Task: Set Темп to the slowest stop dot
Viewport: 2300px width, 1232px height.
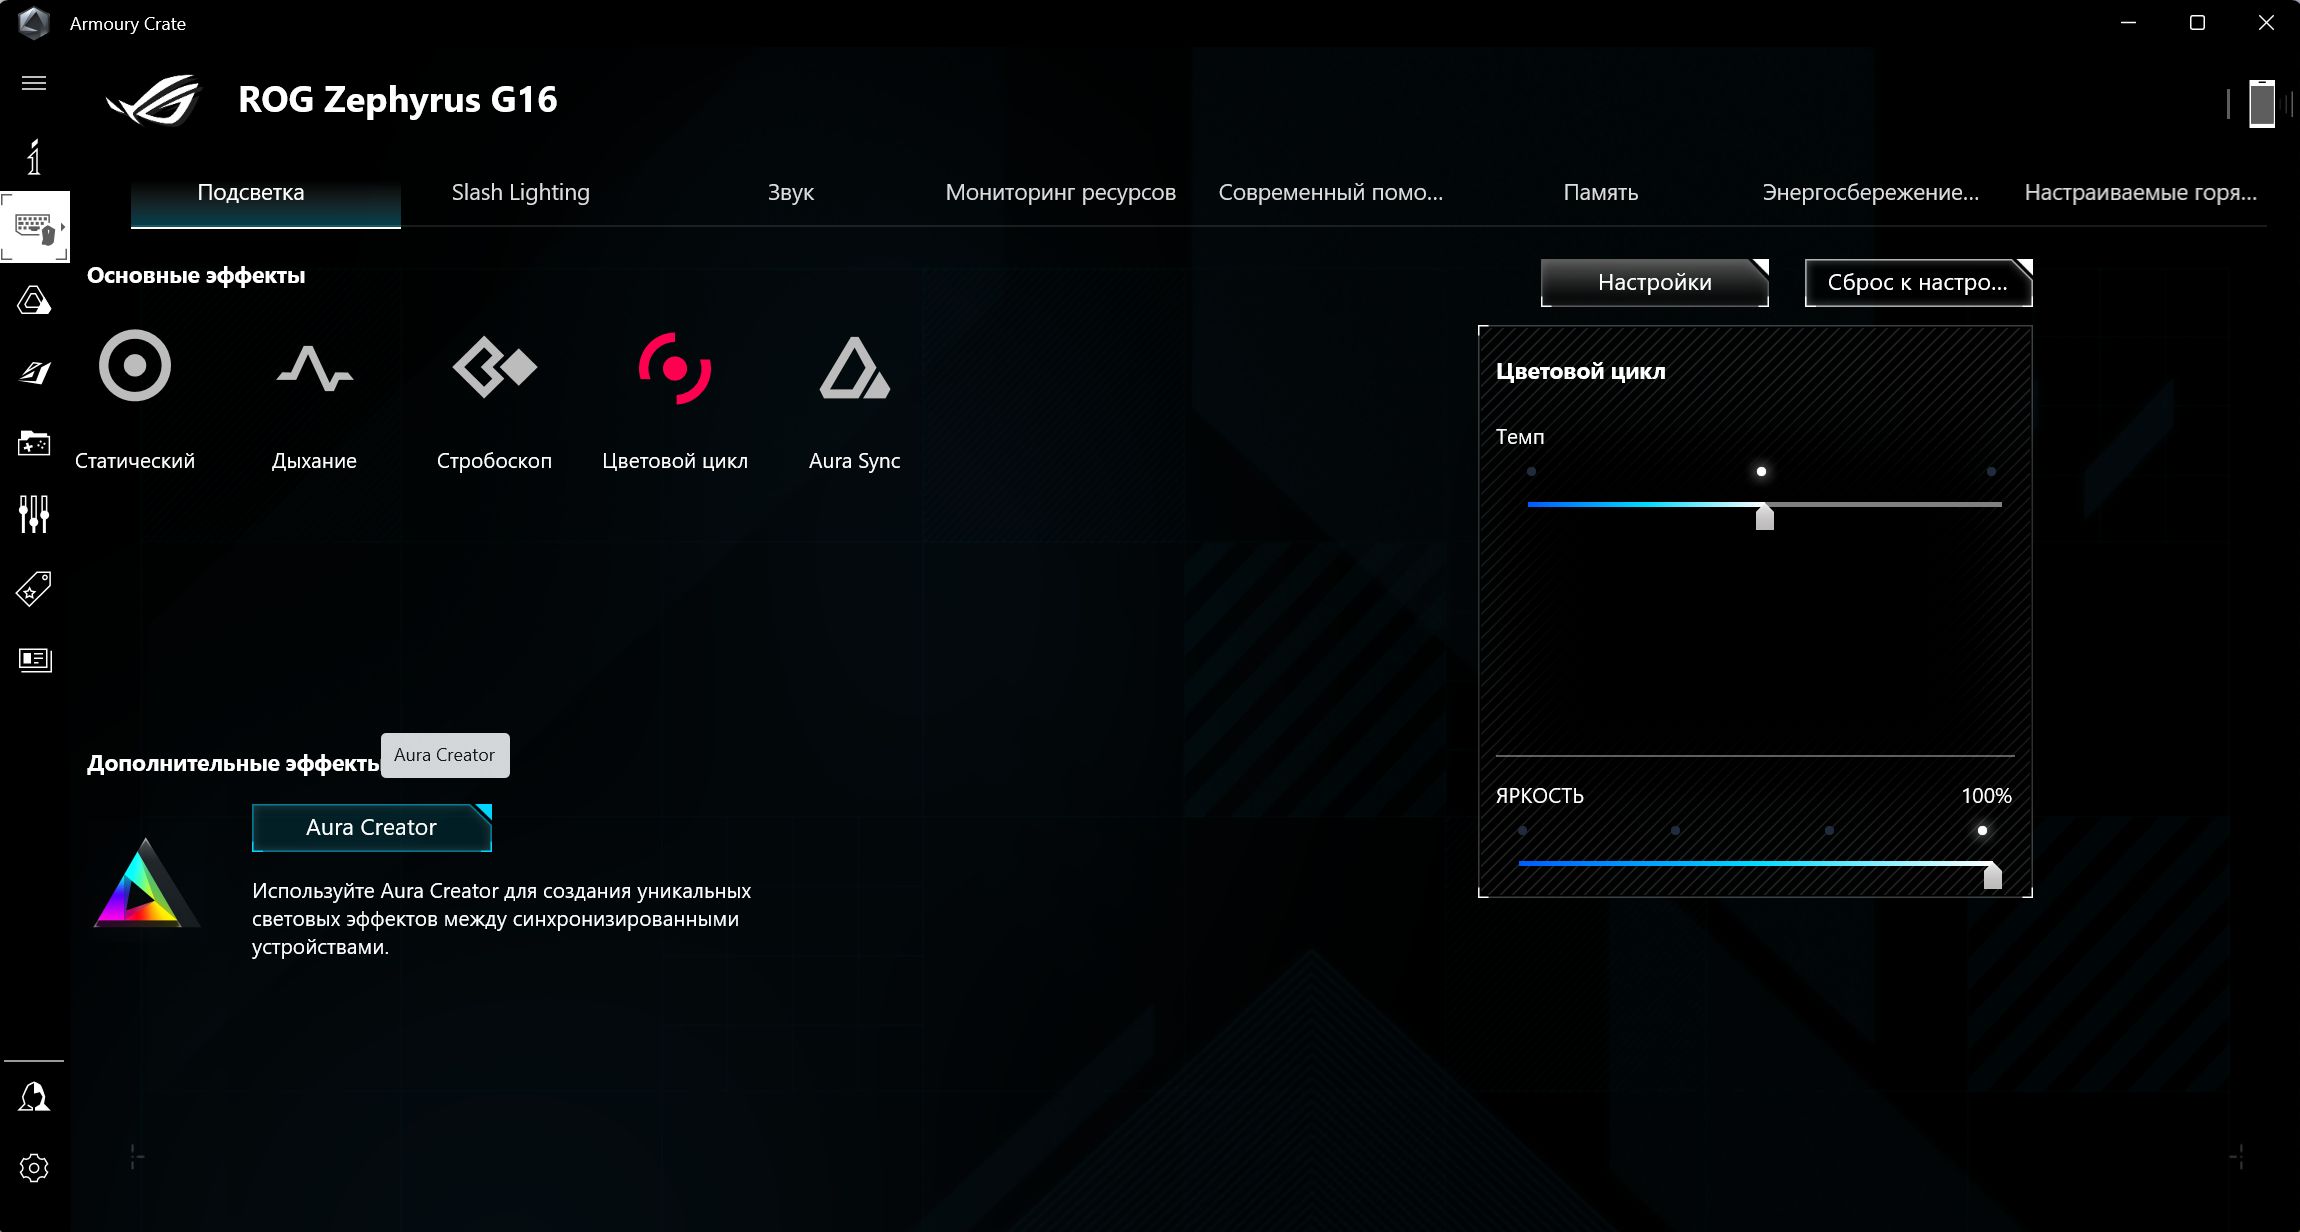Action: pos(1531,471)
